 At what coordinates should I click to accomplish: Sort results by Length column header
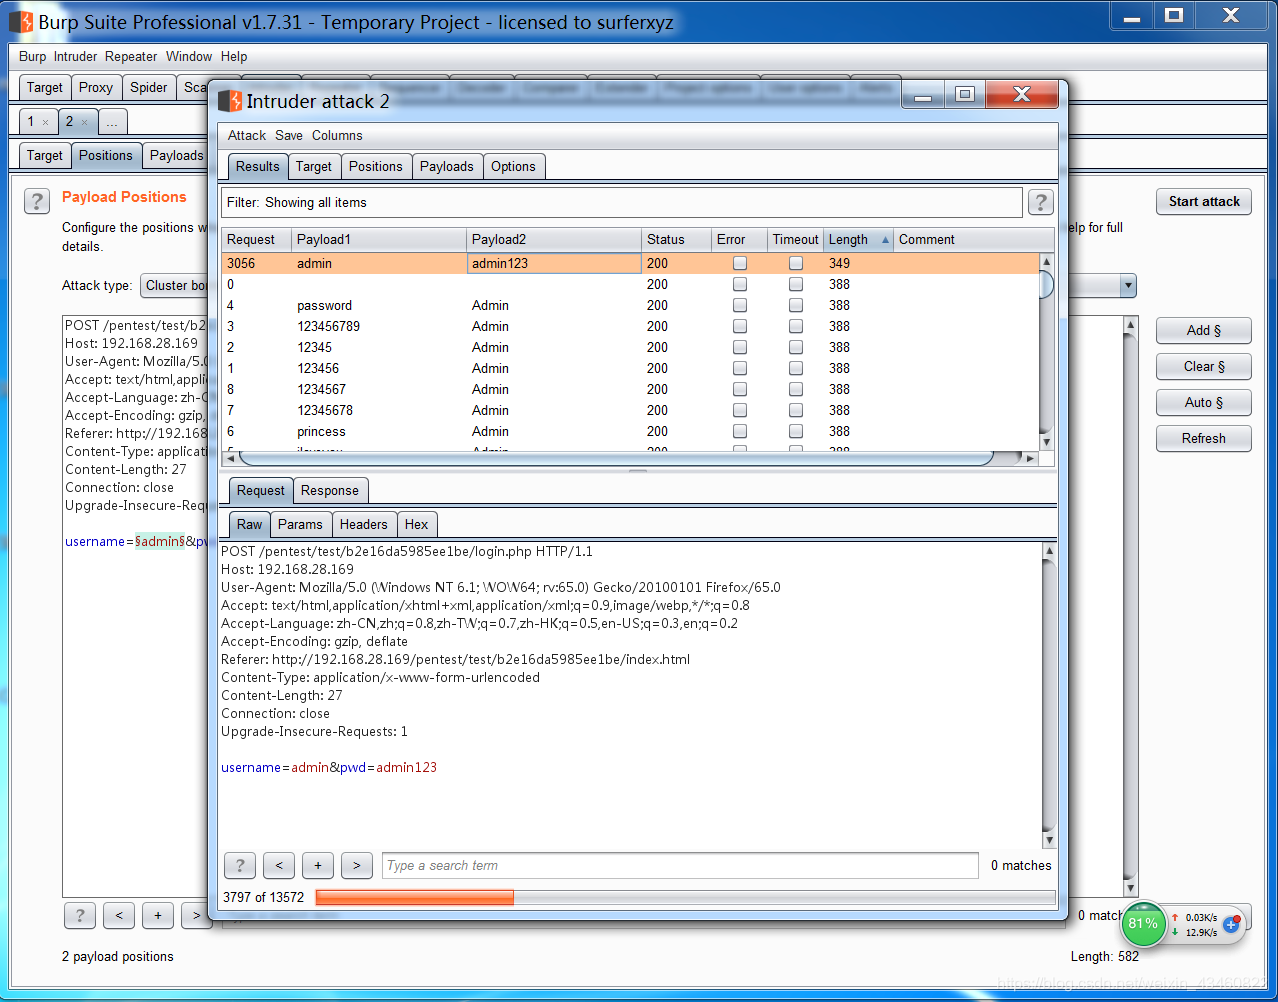[x=858, y=239]
